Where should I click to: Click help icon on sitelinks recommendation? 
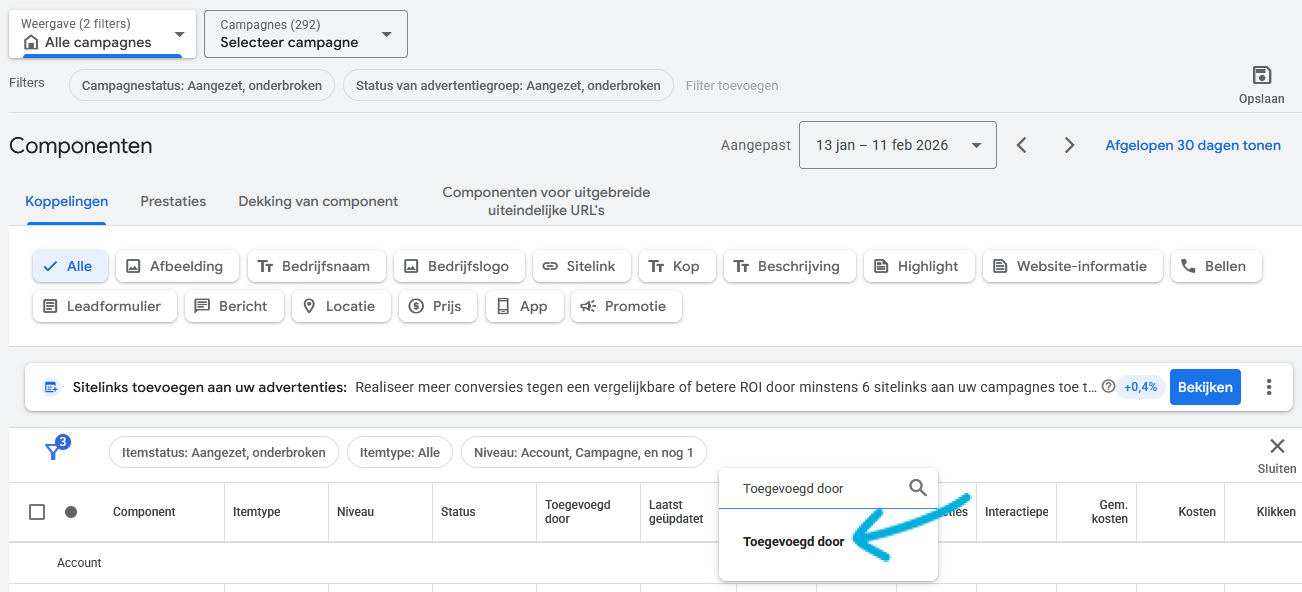tap(1108, 387)
